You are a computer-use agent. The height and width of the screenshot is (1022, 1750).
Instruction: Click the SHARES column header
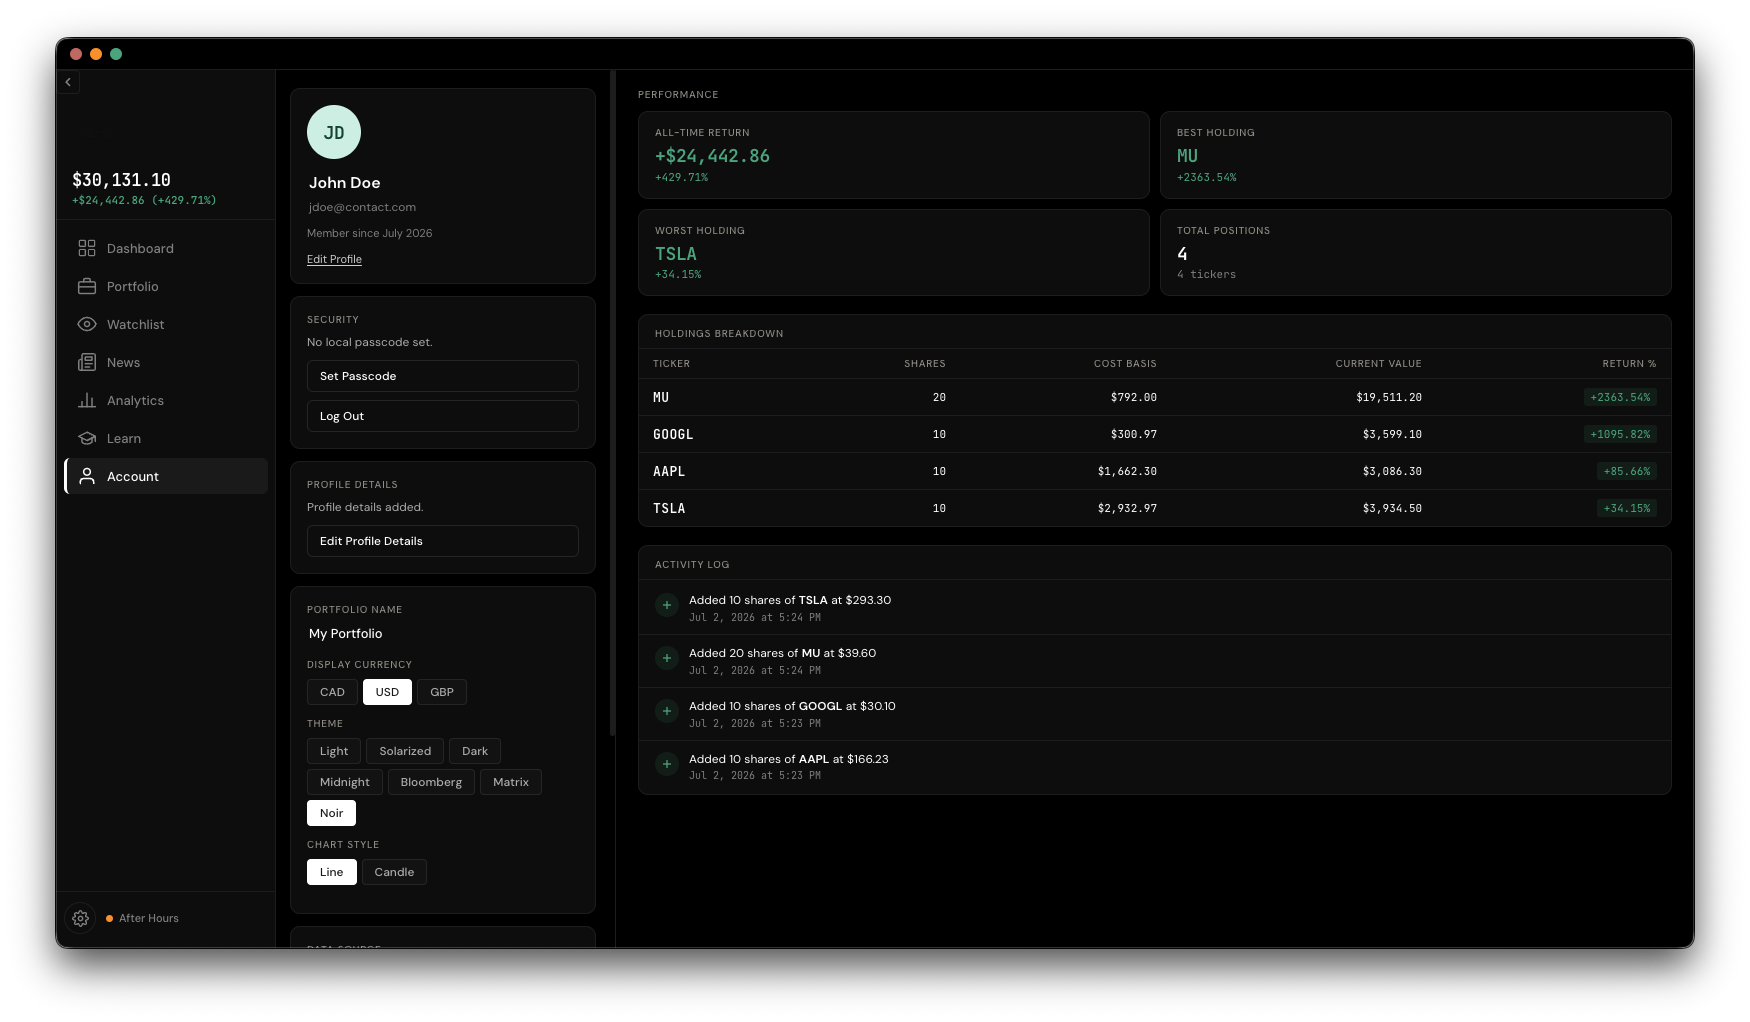click(925, 364)
